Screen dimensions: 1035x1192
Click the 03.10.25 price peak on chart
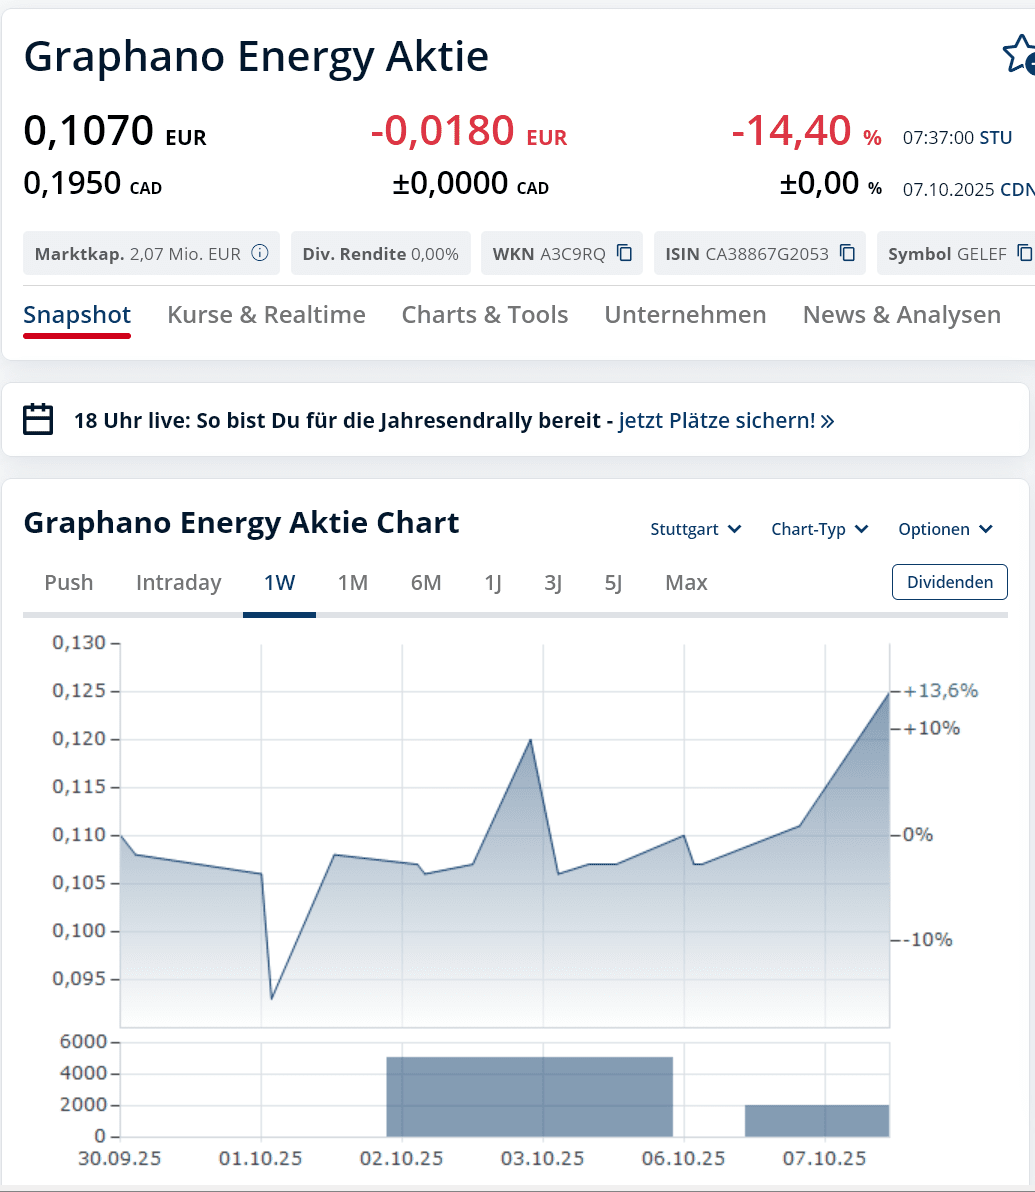click(530, 740)
